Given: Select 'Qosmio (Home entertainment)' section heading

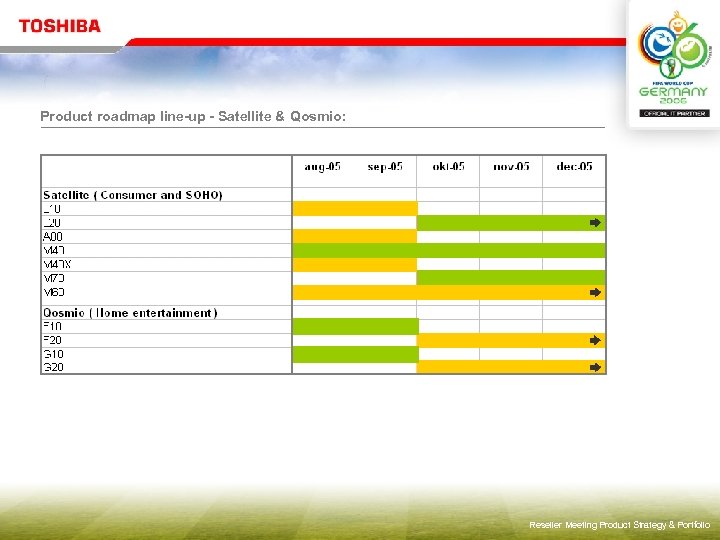Looking at the screenshot, I should [x=130, y=313].
